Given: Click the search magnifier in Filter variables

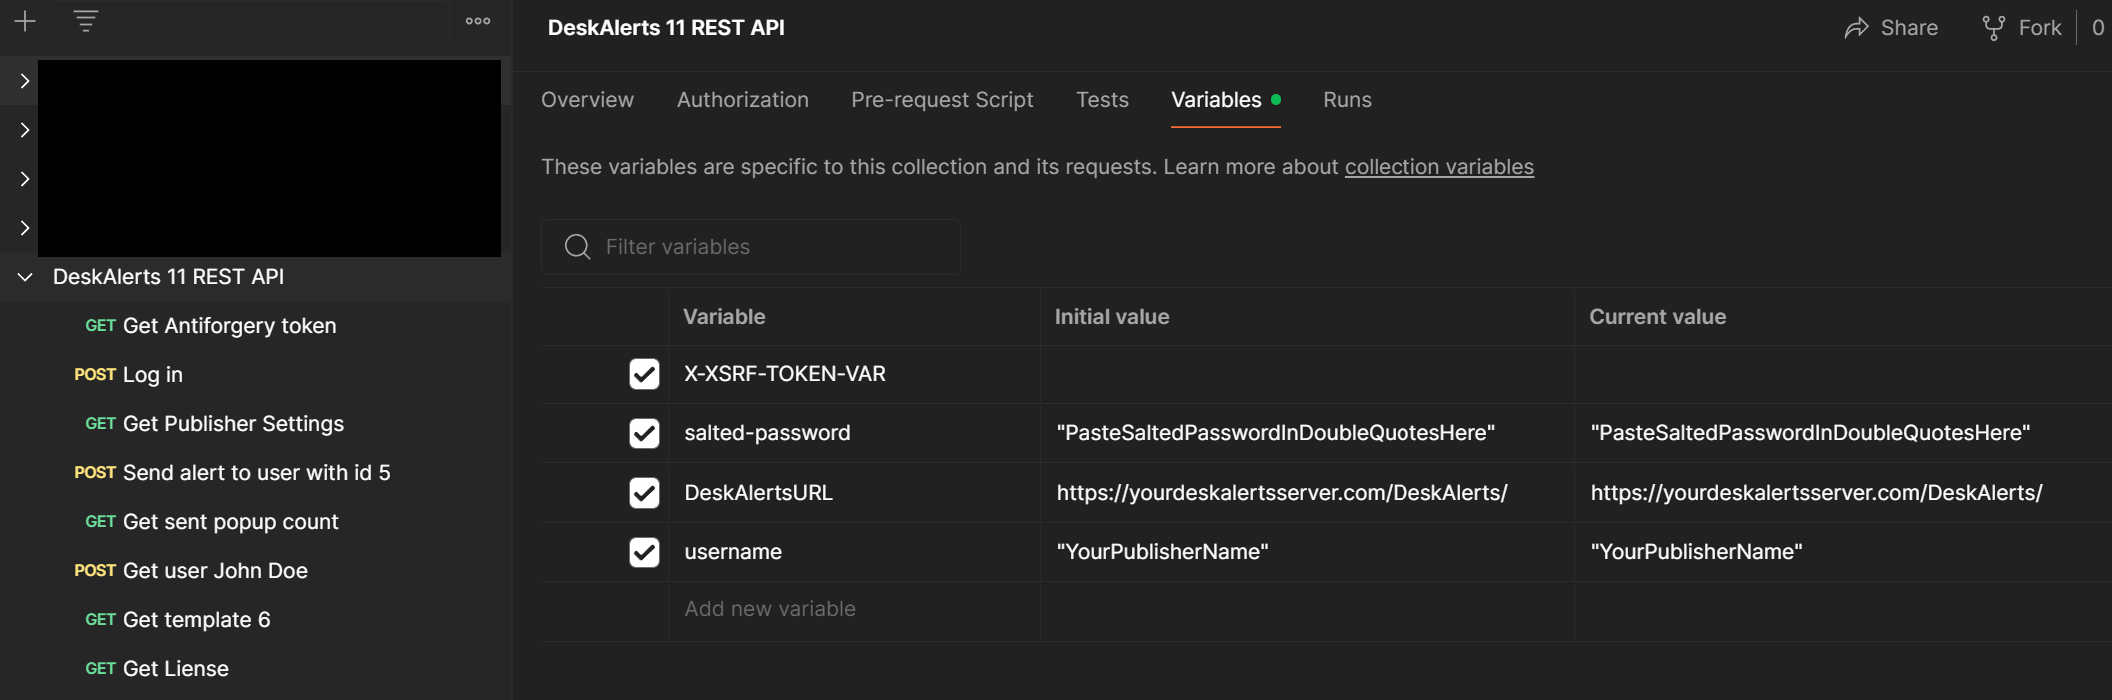Looking at the screenshot, I should tap(577, 247).
